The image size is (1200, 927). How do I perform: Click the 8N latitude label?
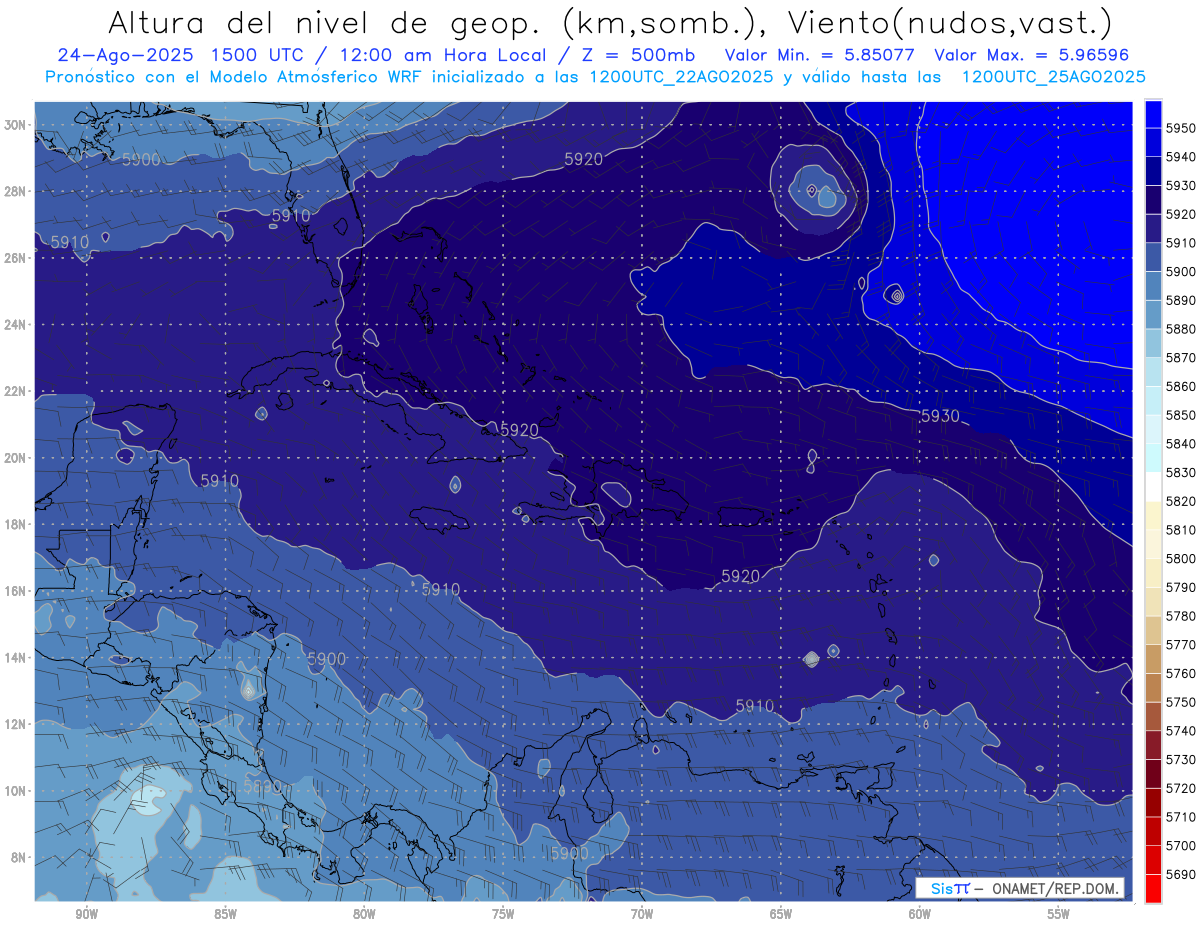(17, 858)
